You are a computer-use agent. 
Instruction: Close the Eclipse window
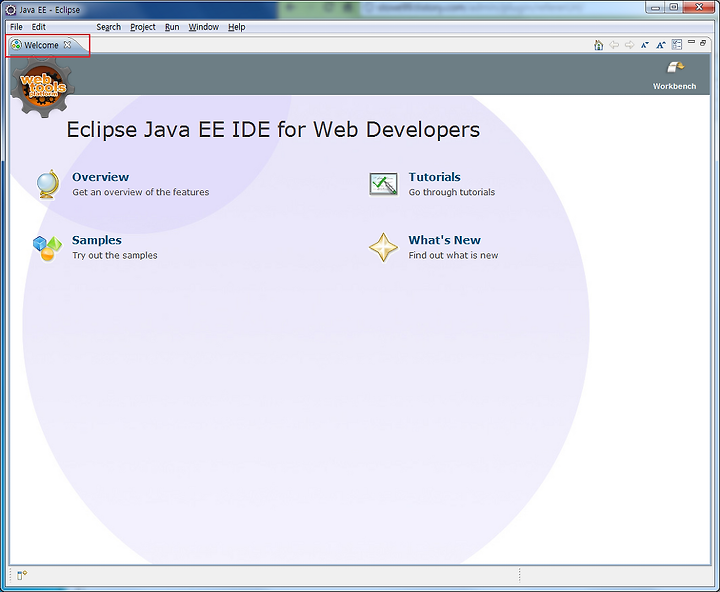click(699, 7)
